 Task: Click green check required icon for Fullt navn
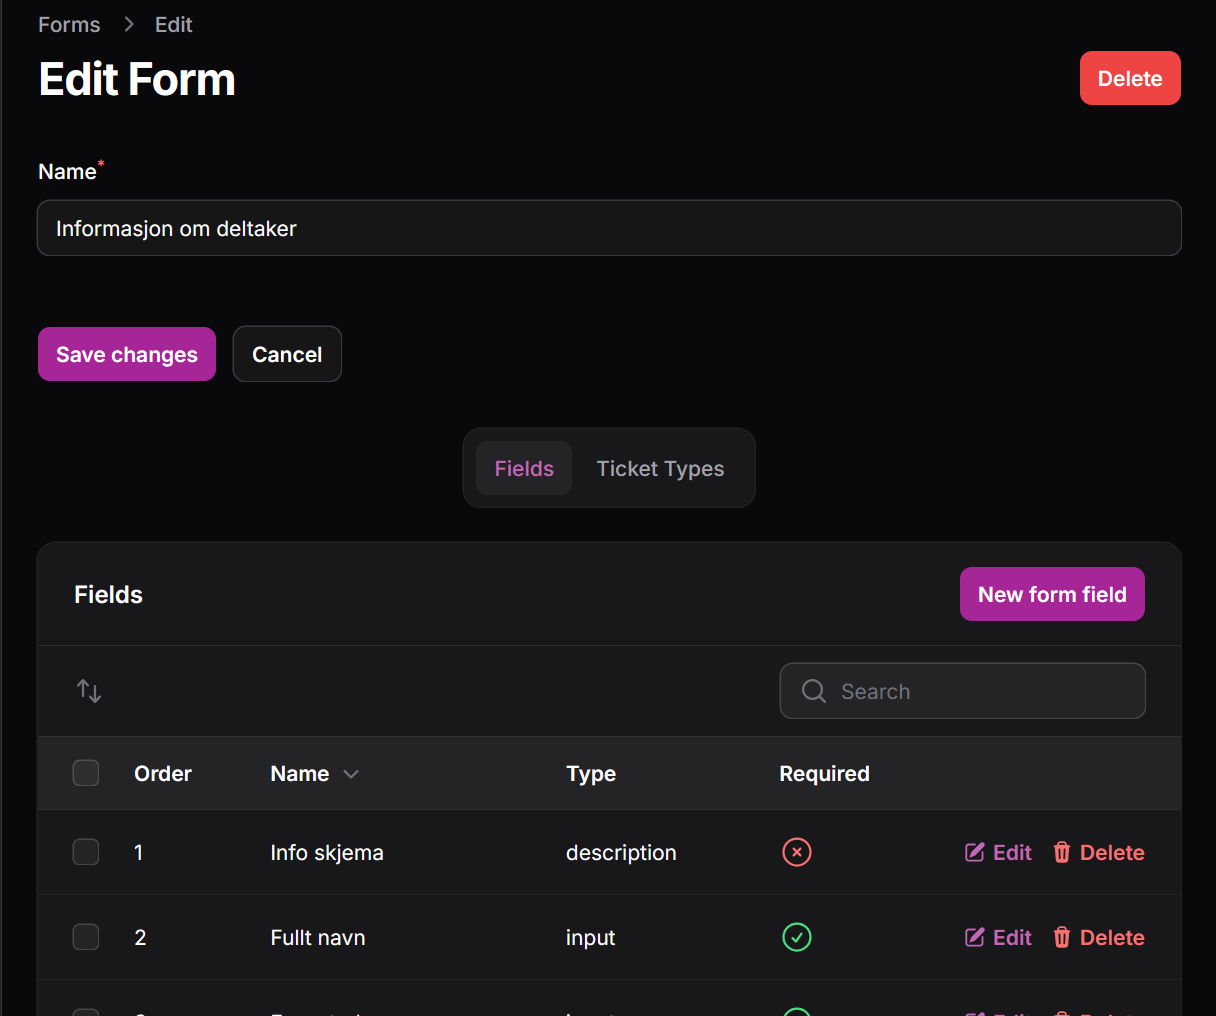[x=796, y=937]
